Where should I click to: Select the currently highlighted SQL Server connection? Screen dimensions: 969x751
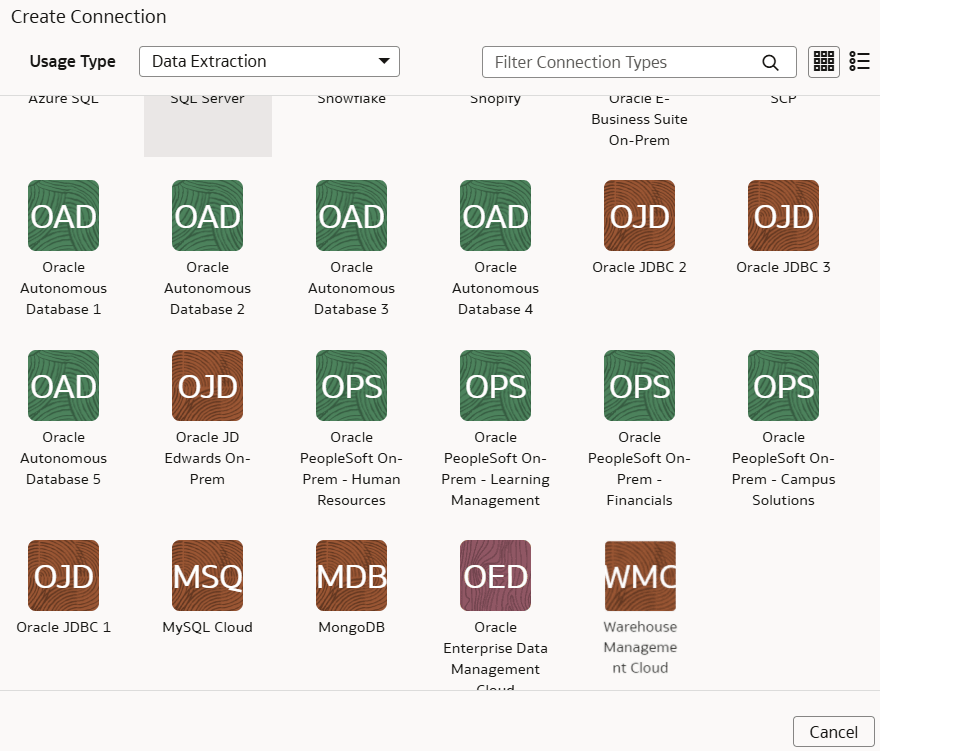pos(207,120)
